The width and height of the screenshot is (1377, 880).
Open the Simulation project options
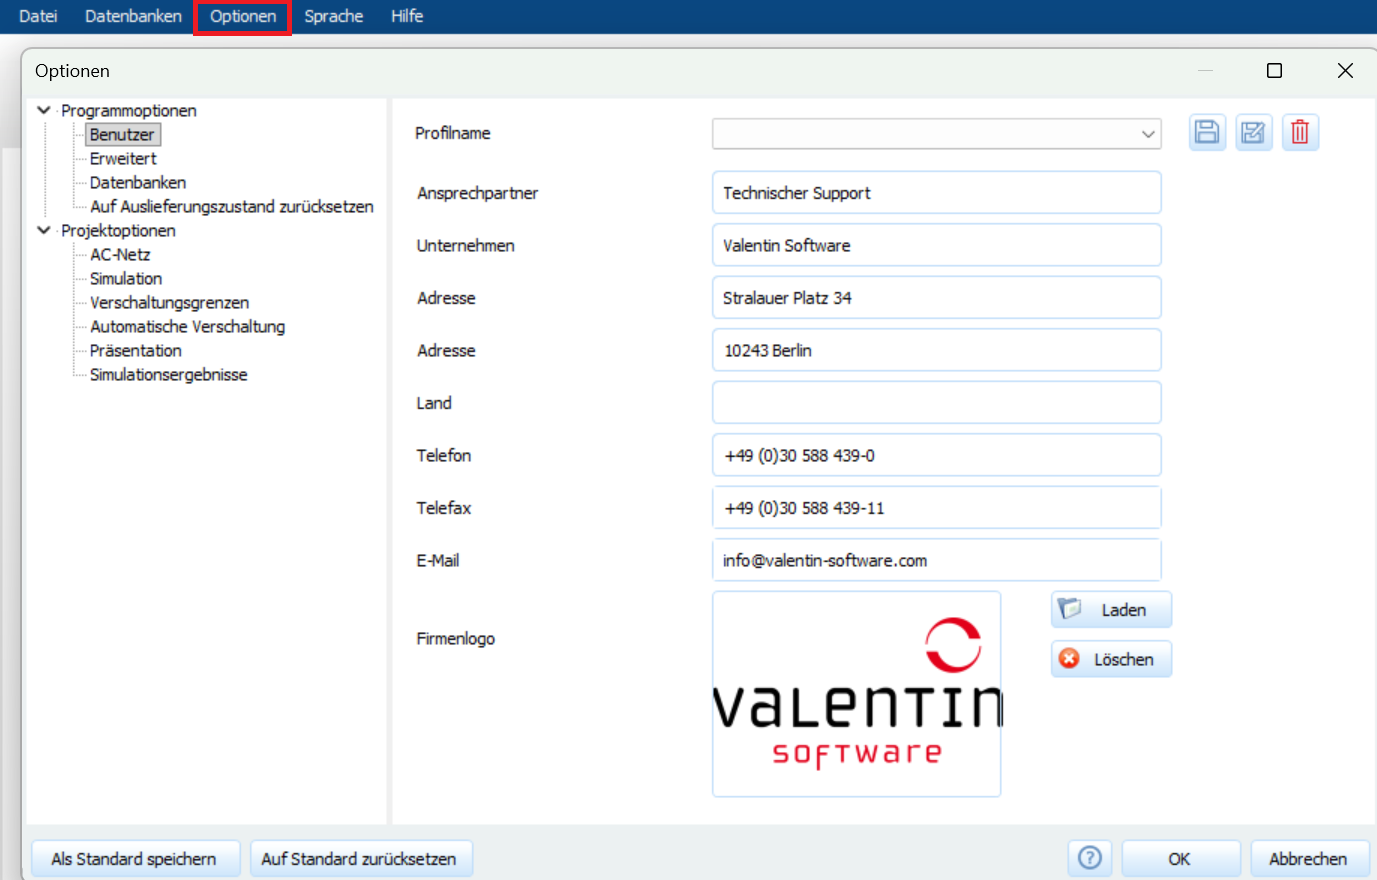pyautogui.click(x=126, y=279)
